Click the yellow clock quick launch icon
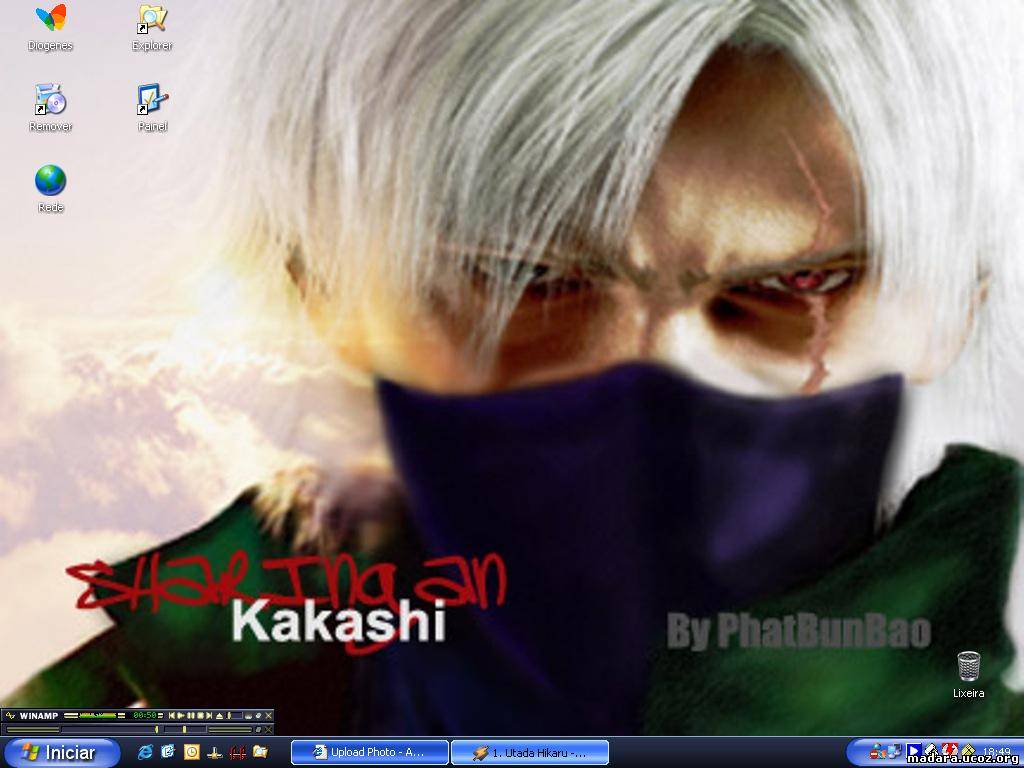1024x768 pixels. (191, 751)
